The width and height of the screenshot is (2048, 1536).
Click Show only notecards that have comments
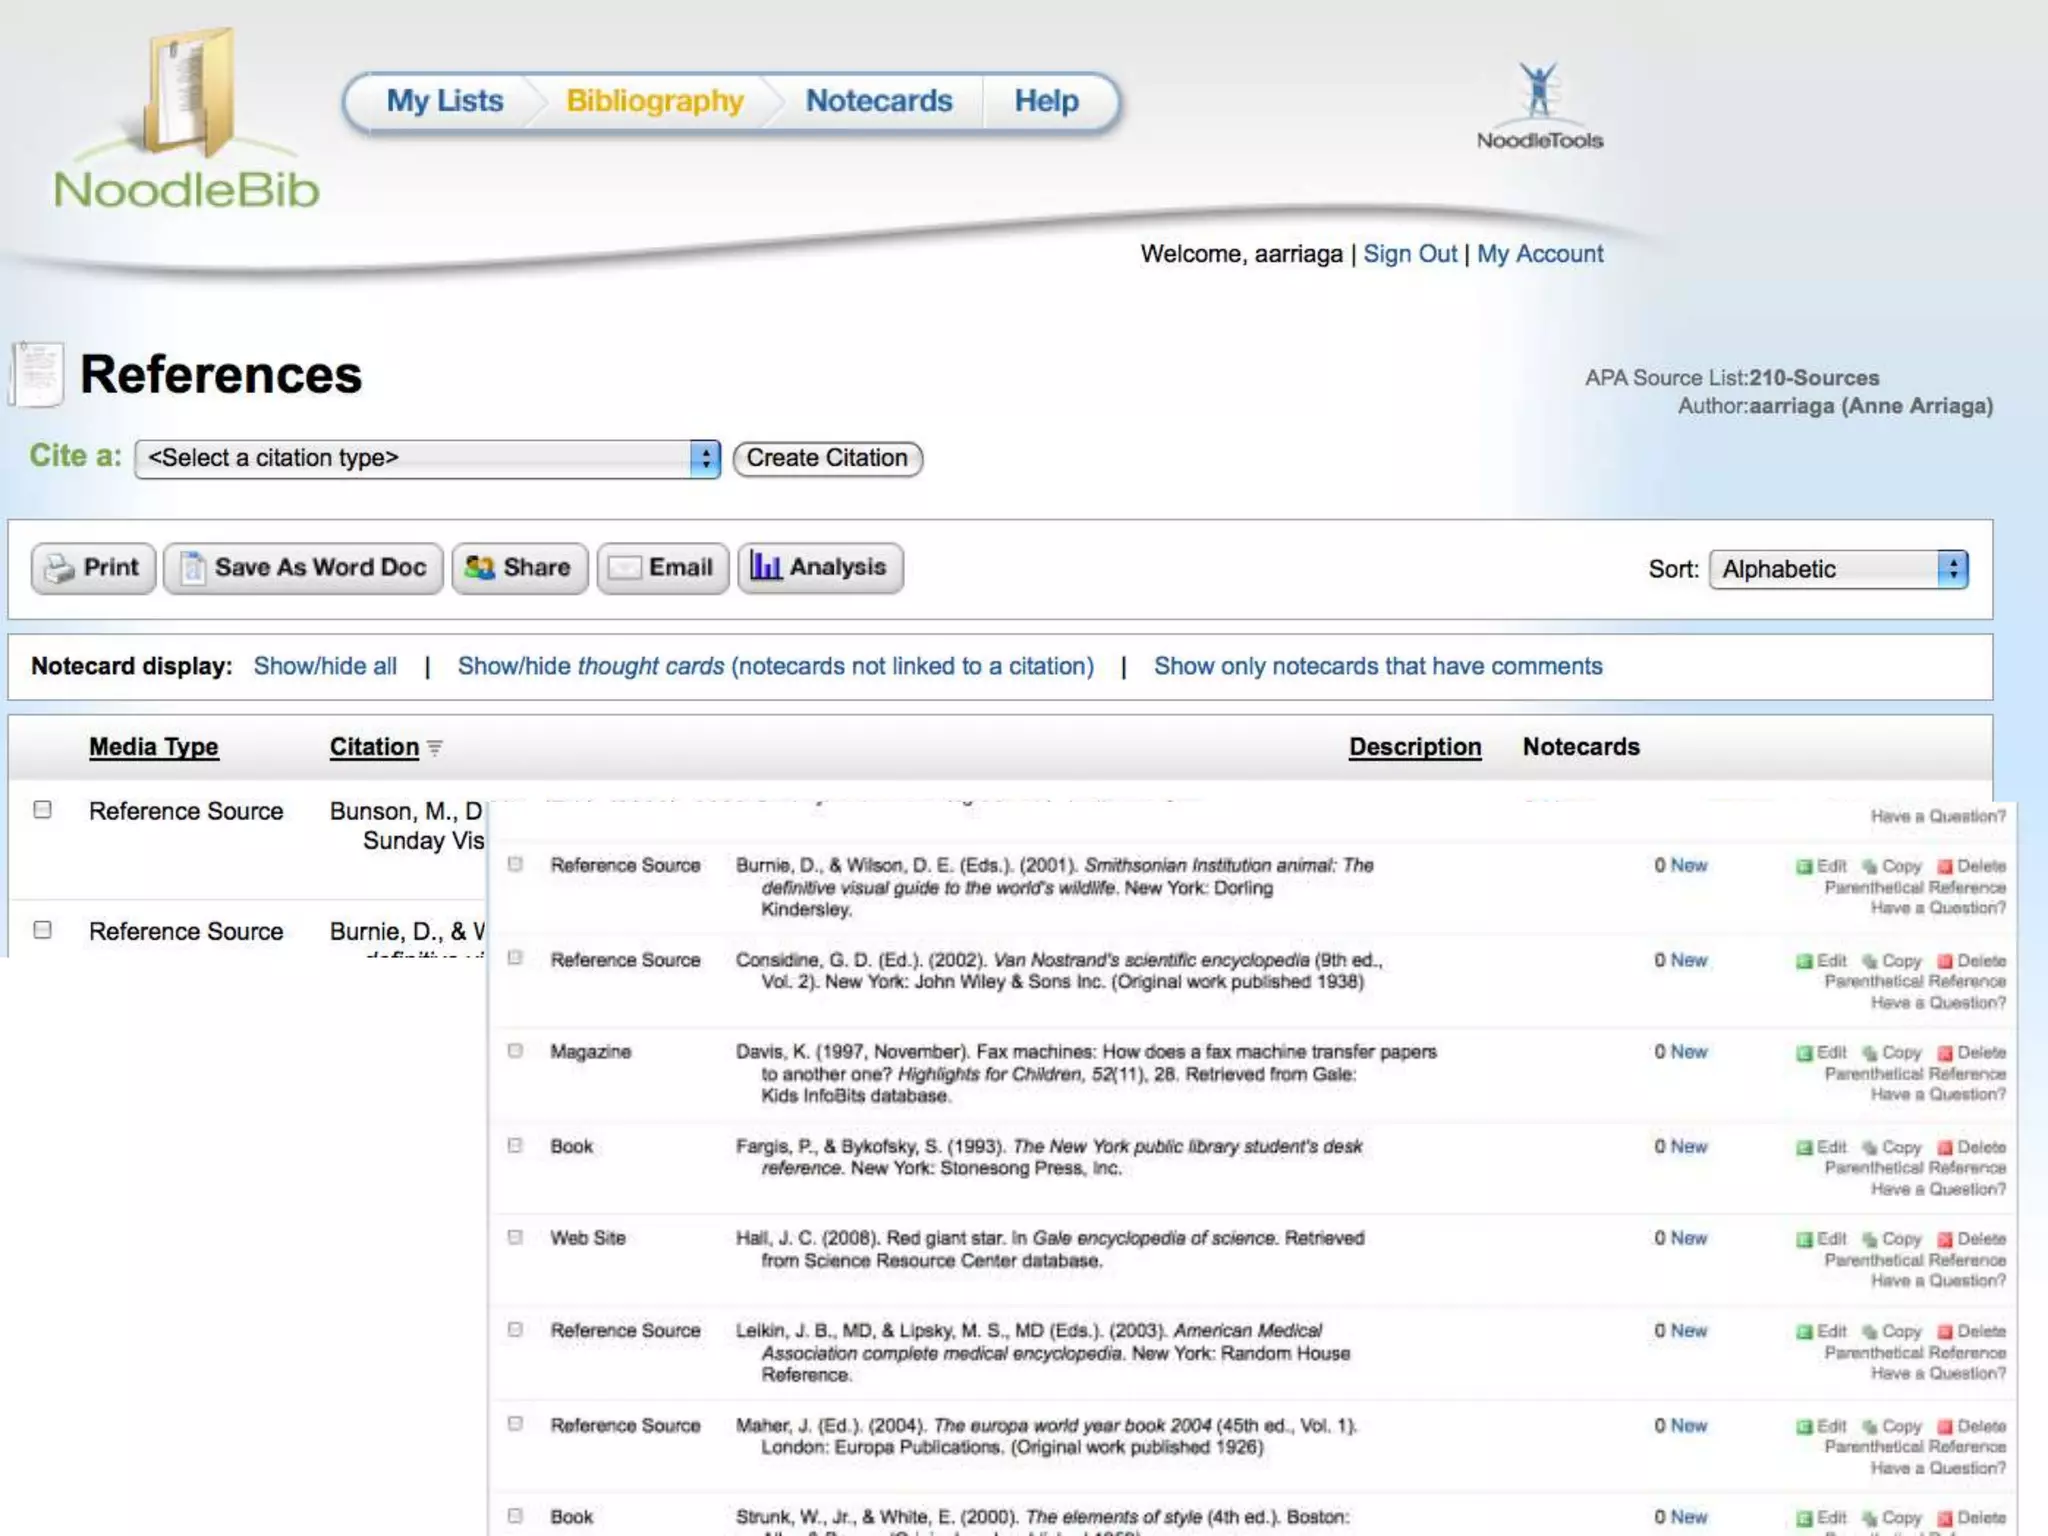[x=1377, y=666]
